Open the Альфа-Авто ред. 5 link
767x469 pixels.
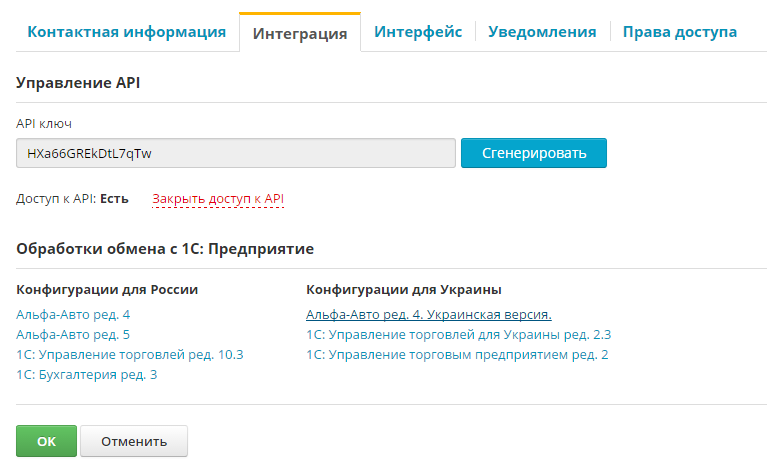[x=73, y=334]
